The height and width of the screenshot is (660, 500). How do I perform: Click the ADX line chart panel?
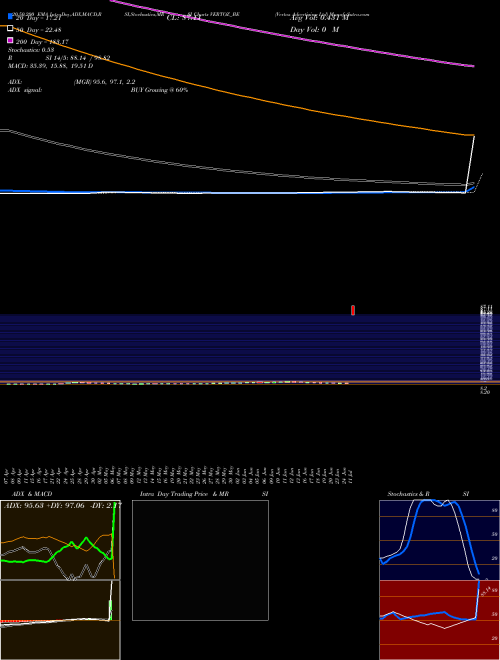[x=60, y=540]
